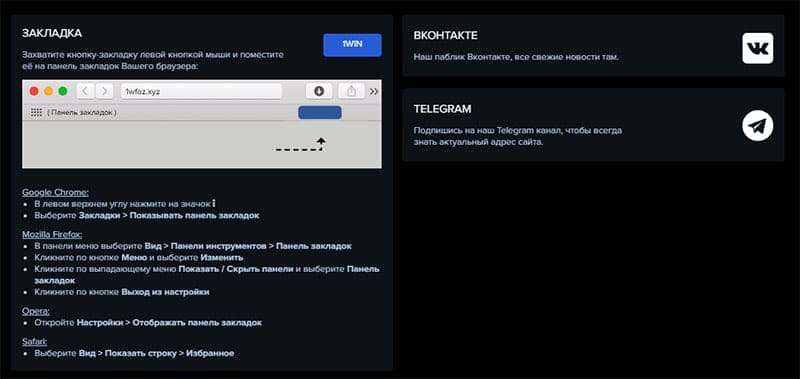
Task: Click text 'Подпишись на наш Telegram канал'
Action: [488, 130]
